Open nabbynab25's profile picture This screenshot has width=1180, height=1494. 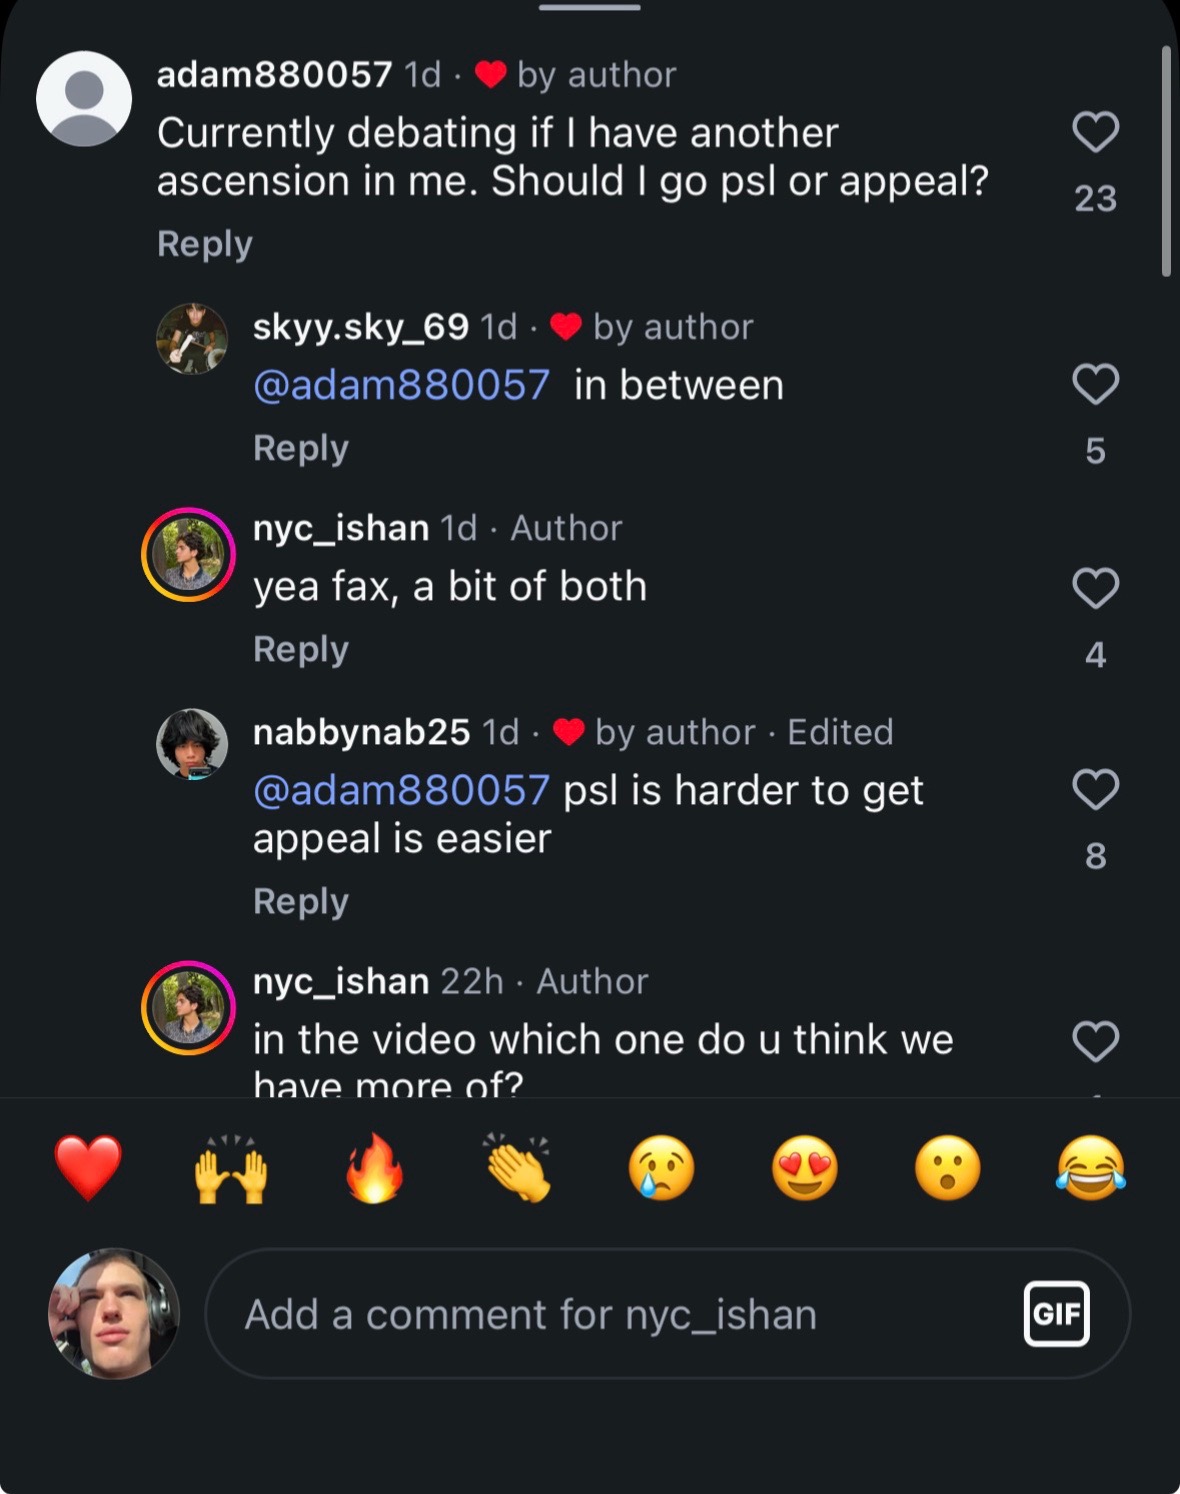click(192, 744)
